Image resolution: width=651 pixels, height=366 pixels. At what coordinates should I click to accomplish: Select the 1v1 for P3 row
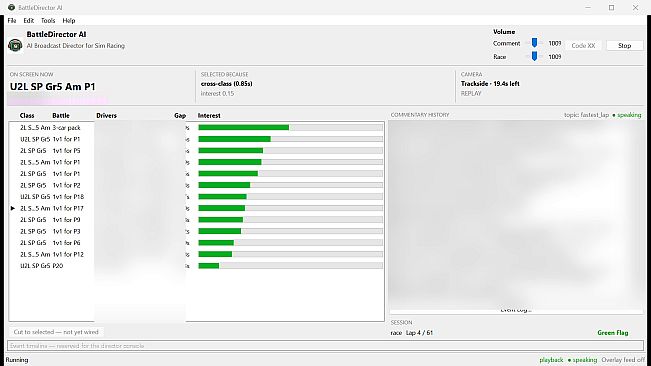196,231
